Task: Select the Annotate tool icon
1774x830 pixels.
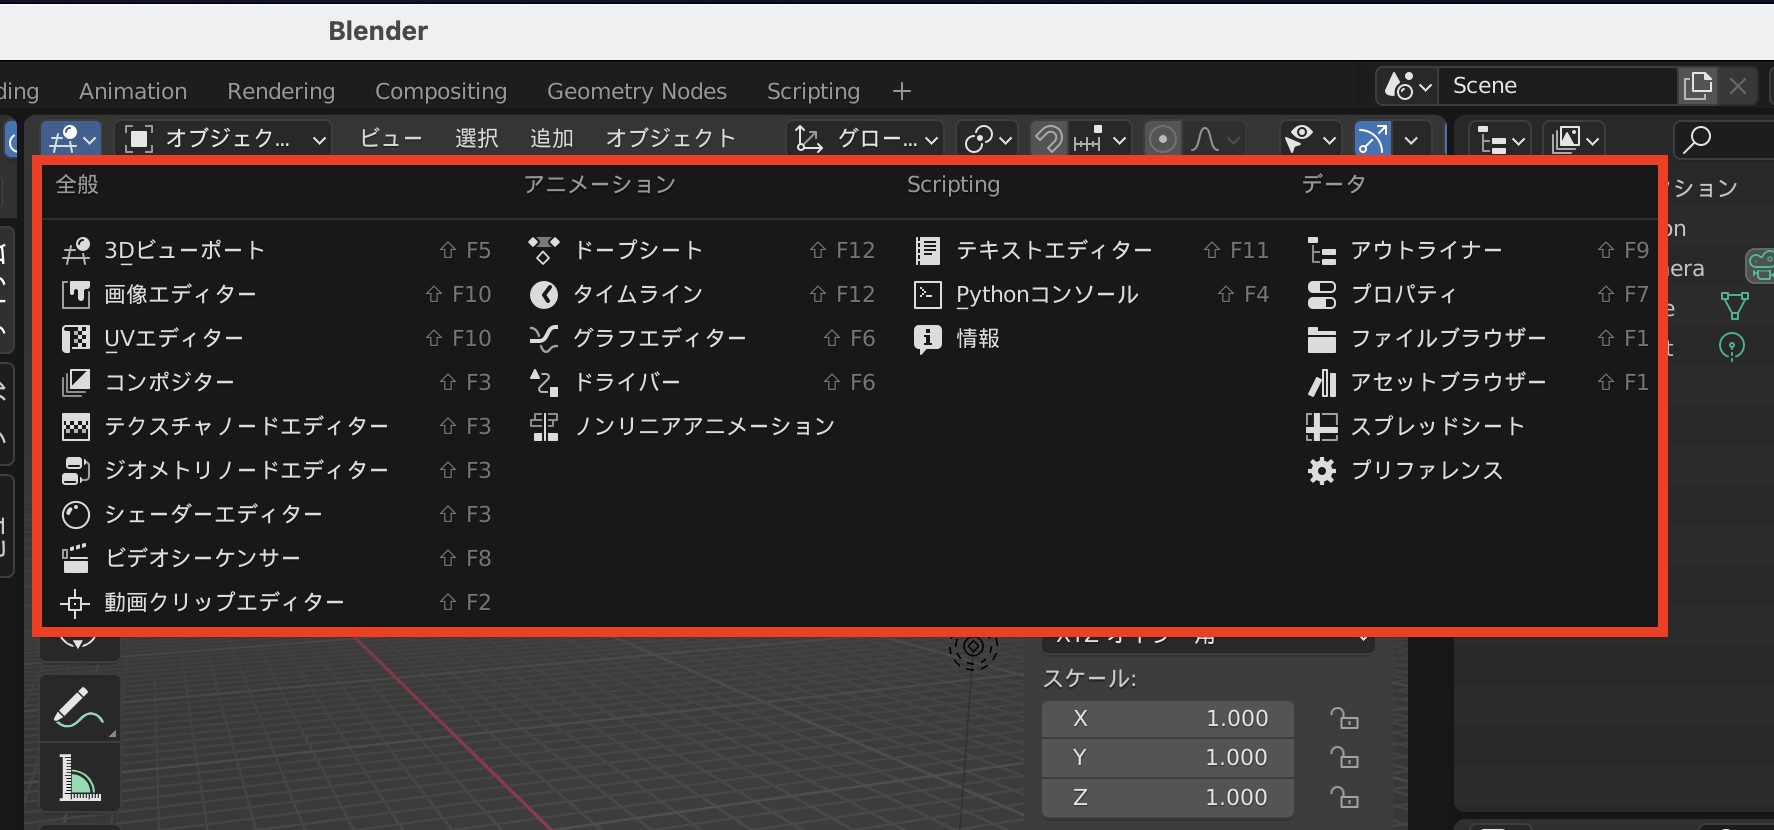Action: click(x=79, y=708)
